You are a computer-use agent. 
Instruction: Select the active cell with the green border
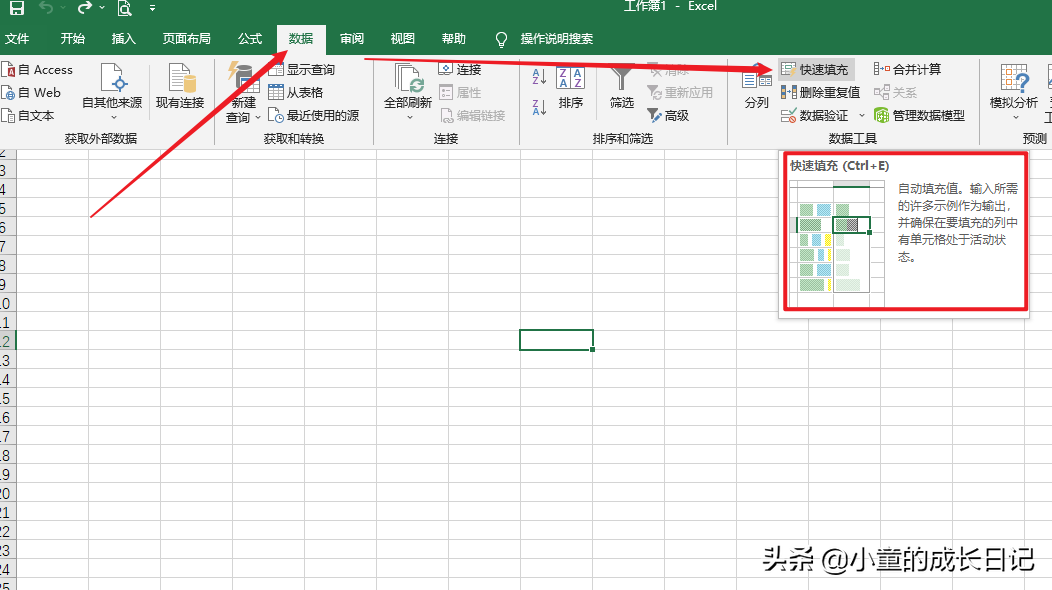(x=556, y=340)
